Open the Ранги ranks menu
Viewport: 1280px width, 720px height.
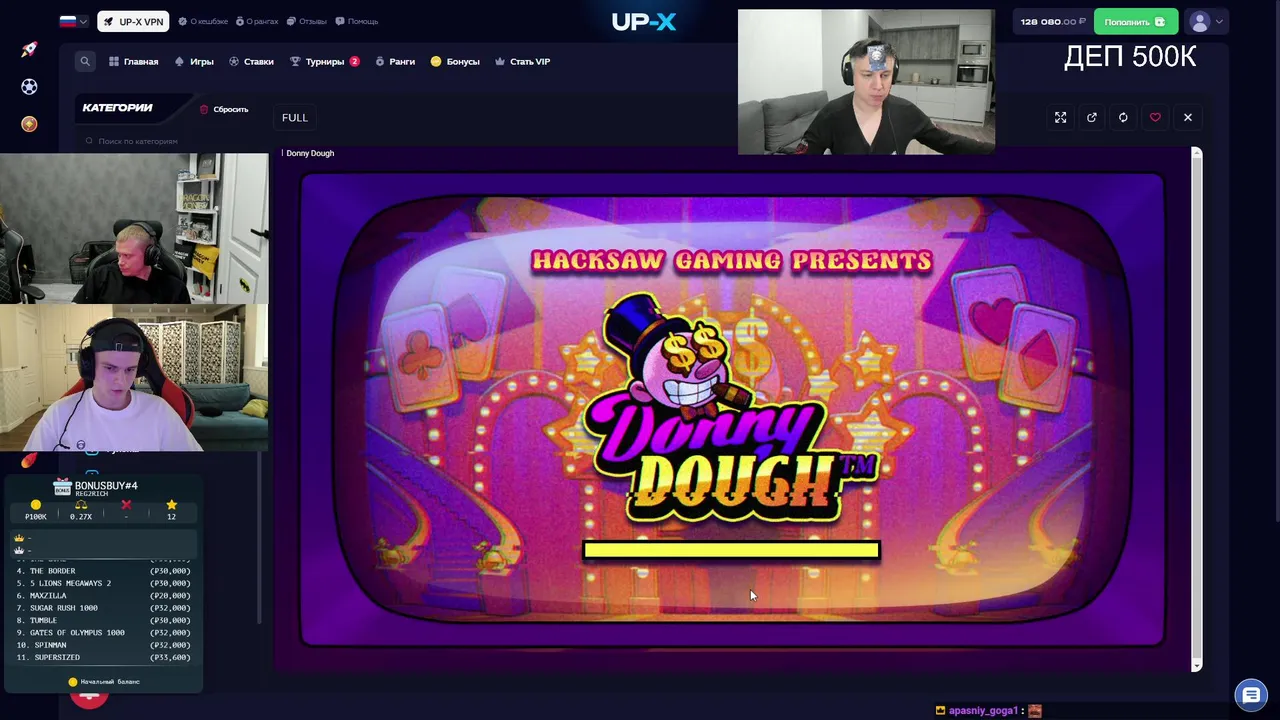(x=395, y=62)
